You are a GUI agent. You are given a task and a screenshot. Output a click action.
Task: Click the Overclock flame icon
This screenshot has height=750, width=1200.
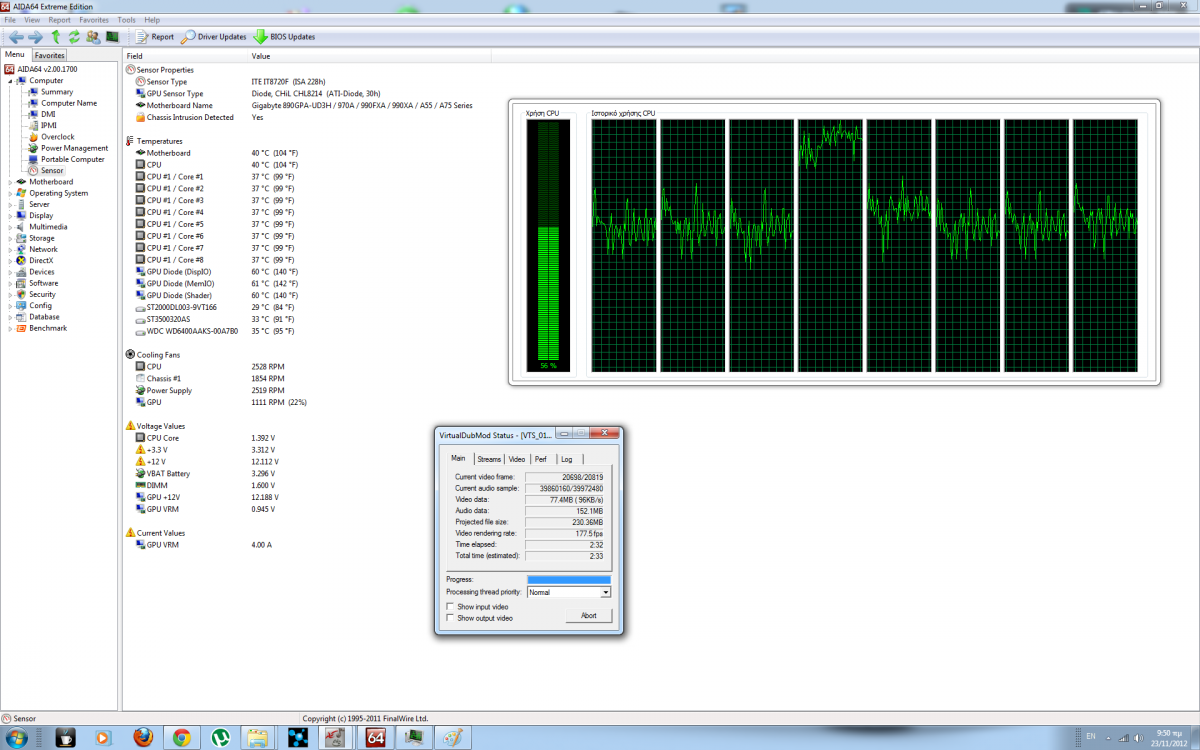click(33, 137)
